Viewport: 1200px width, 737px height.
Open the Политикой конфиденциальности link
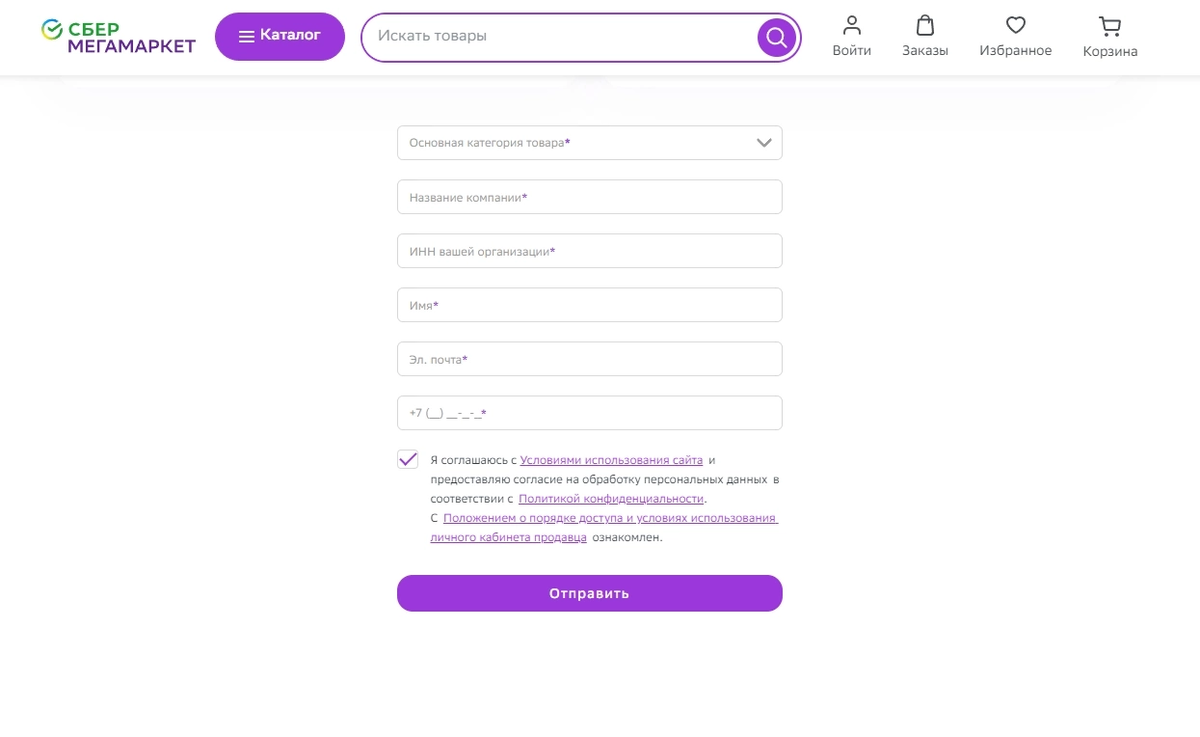pos(611,498)
